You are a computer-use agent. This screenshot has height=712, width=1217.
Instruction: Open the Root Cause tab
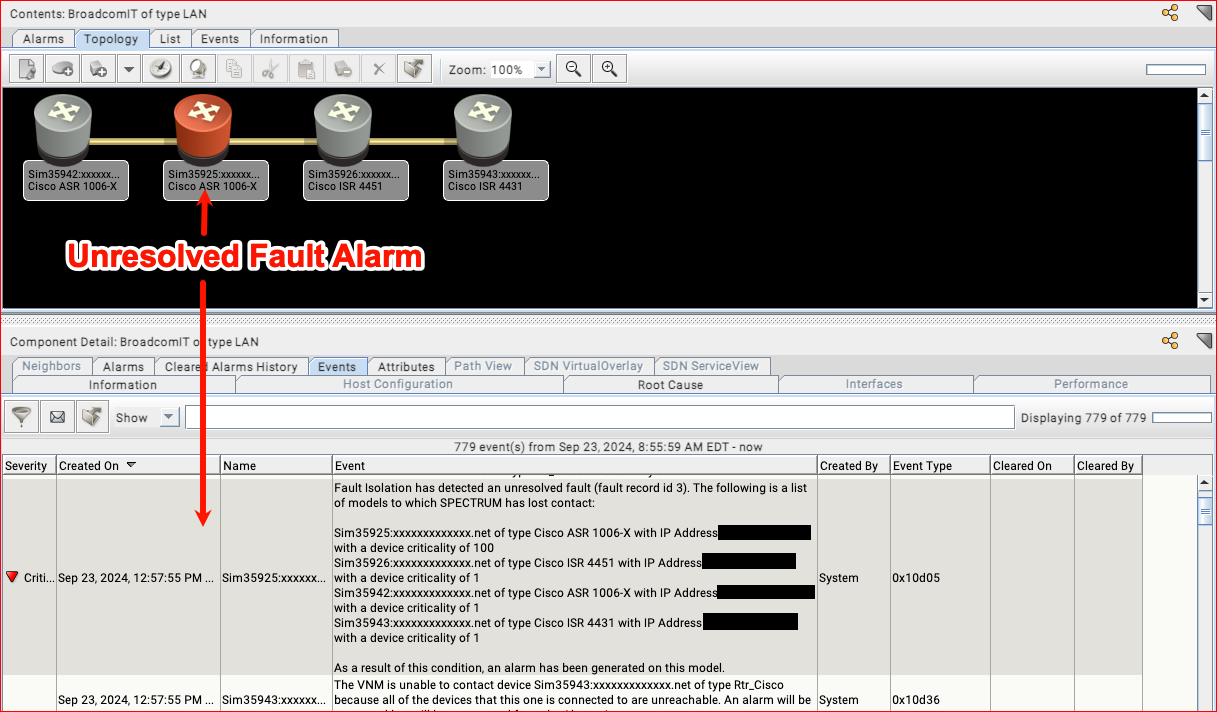[x=670, y=384]
